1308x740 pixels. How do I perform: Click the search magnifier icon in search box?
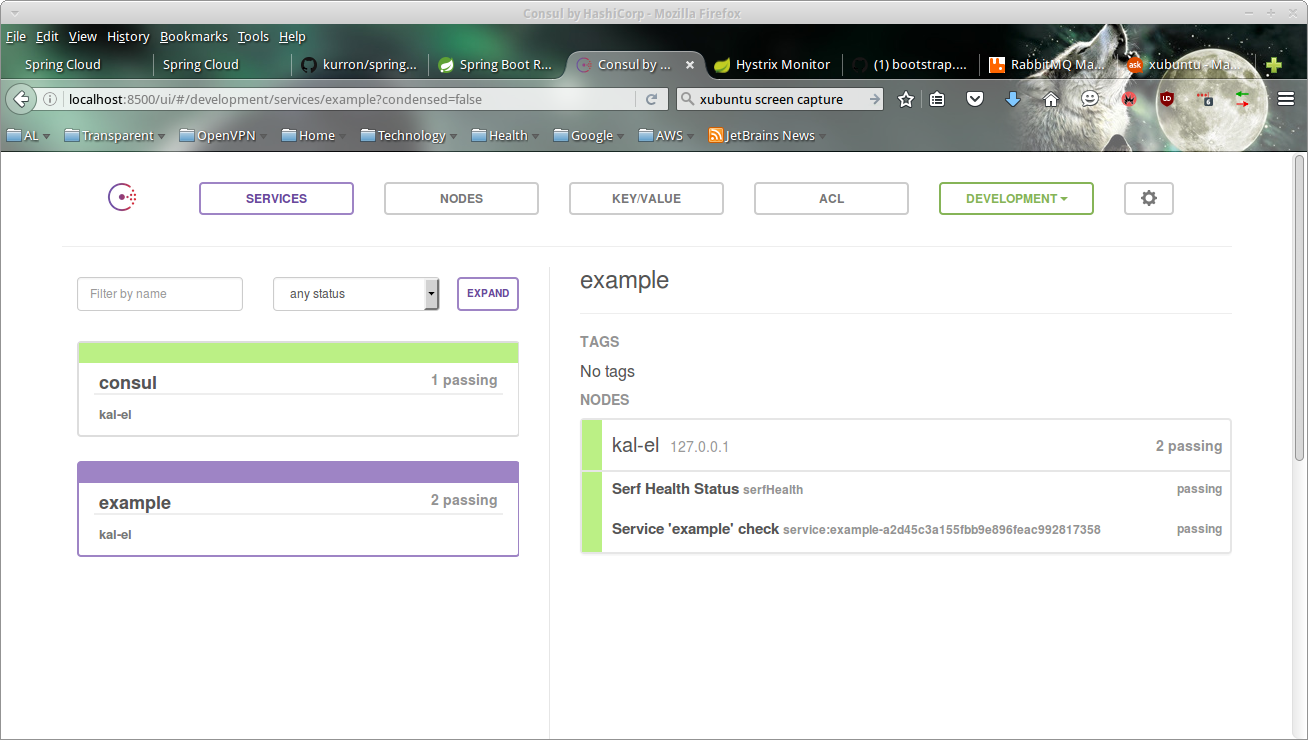coord(688,99)
